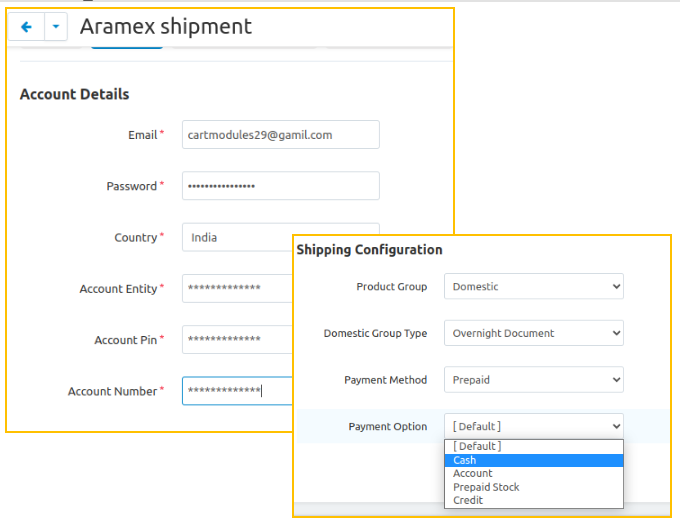
Task: Click the Payment Option label
Action: (388, 427)
